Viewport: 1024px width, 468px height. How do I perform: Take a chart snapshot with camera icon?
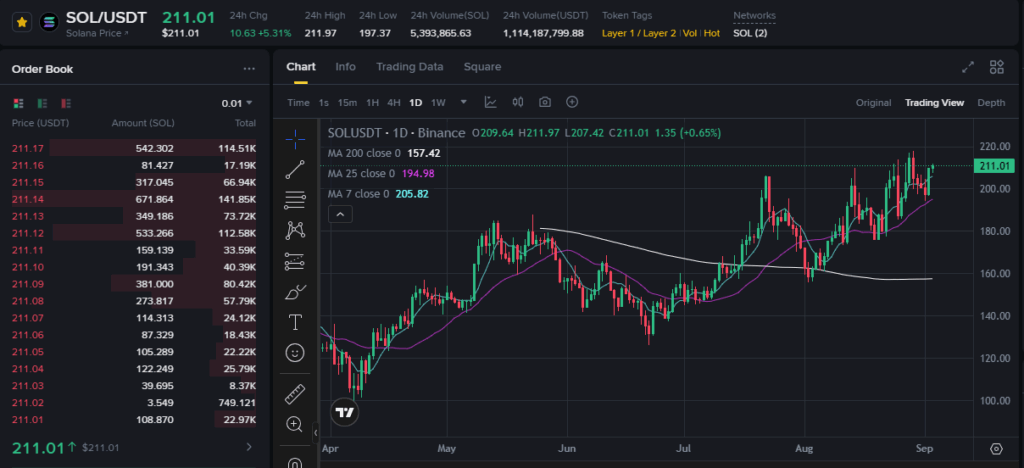[545, 102]
